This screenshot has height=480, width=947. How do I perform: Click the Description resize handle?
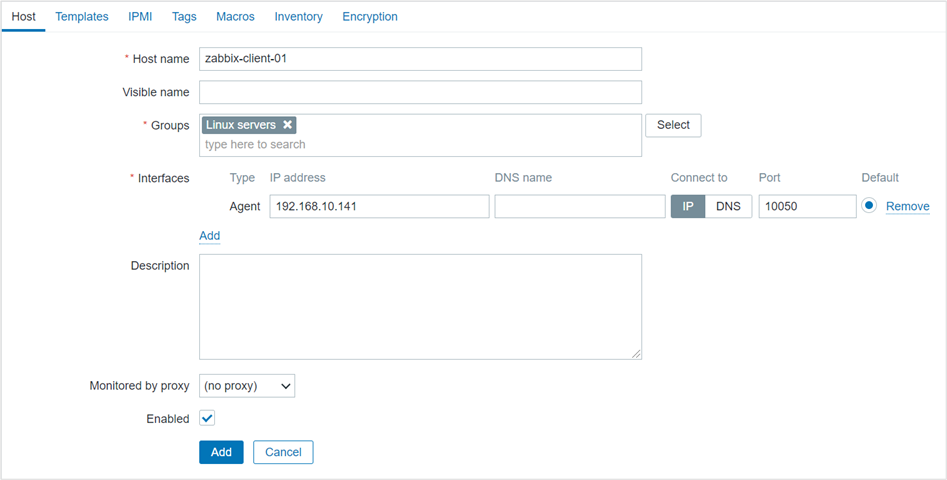tap(636, 354)
